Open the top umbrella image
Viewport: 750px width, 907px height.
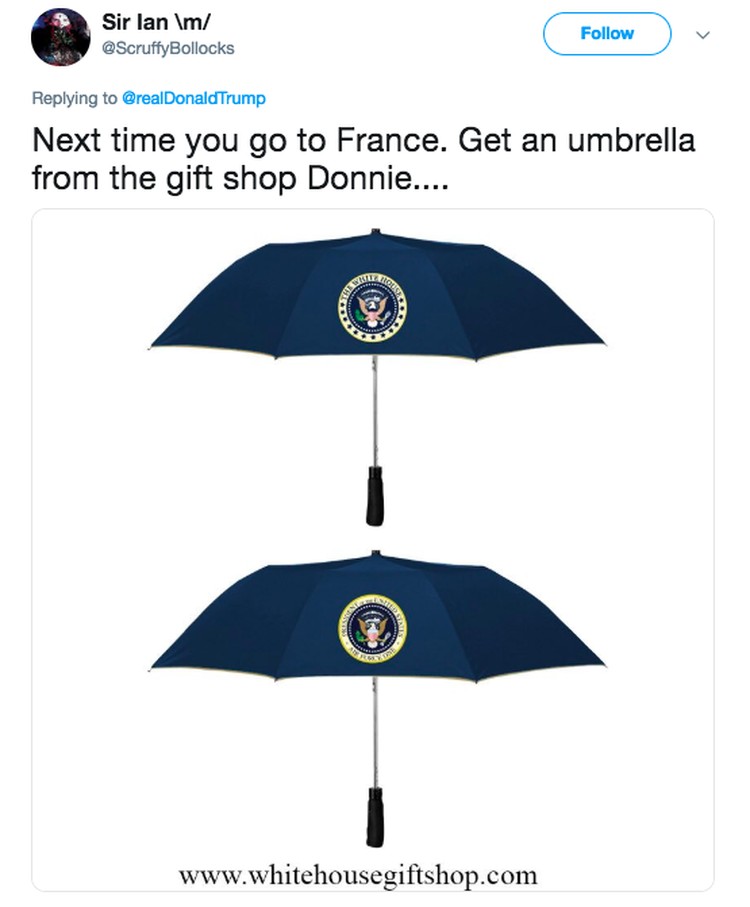[376, 377]
